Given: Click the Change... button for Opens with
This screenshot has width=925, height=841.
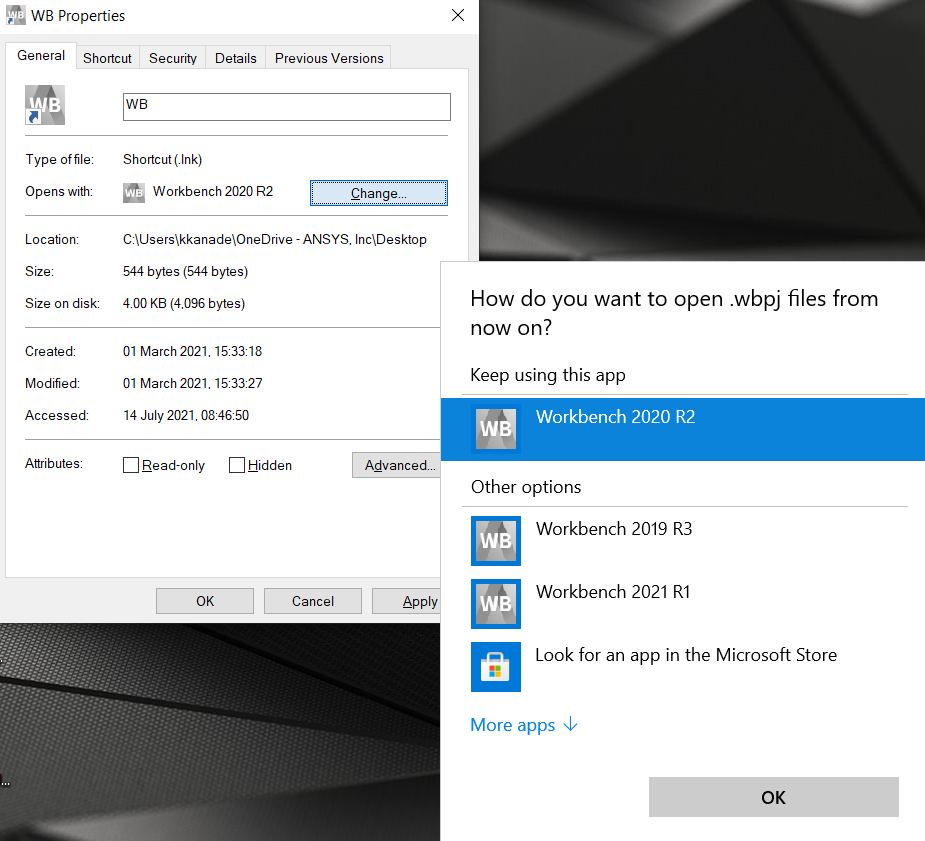Looking at the screenshot, I should tap(379, 193).
